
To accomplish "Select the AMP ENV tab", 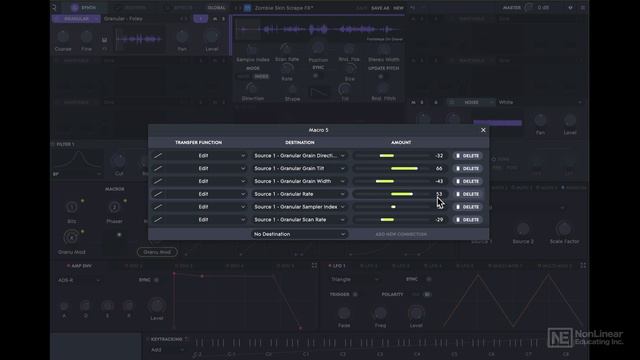I will [79, 266].
